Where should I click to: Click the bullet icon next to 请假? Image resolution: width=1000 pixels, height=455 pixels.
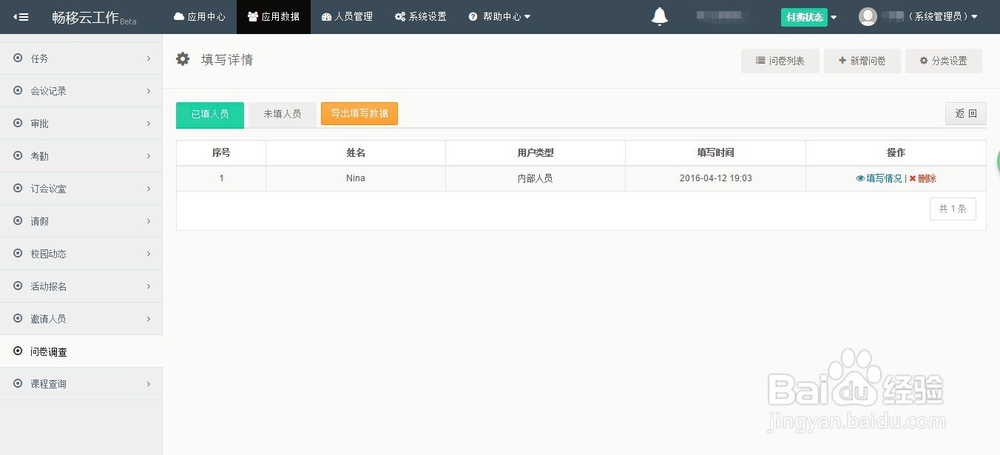[x=18, y=221]
